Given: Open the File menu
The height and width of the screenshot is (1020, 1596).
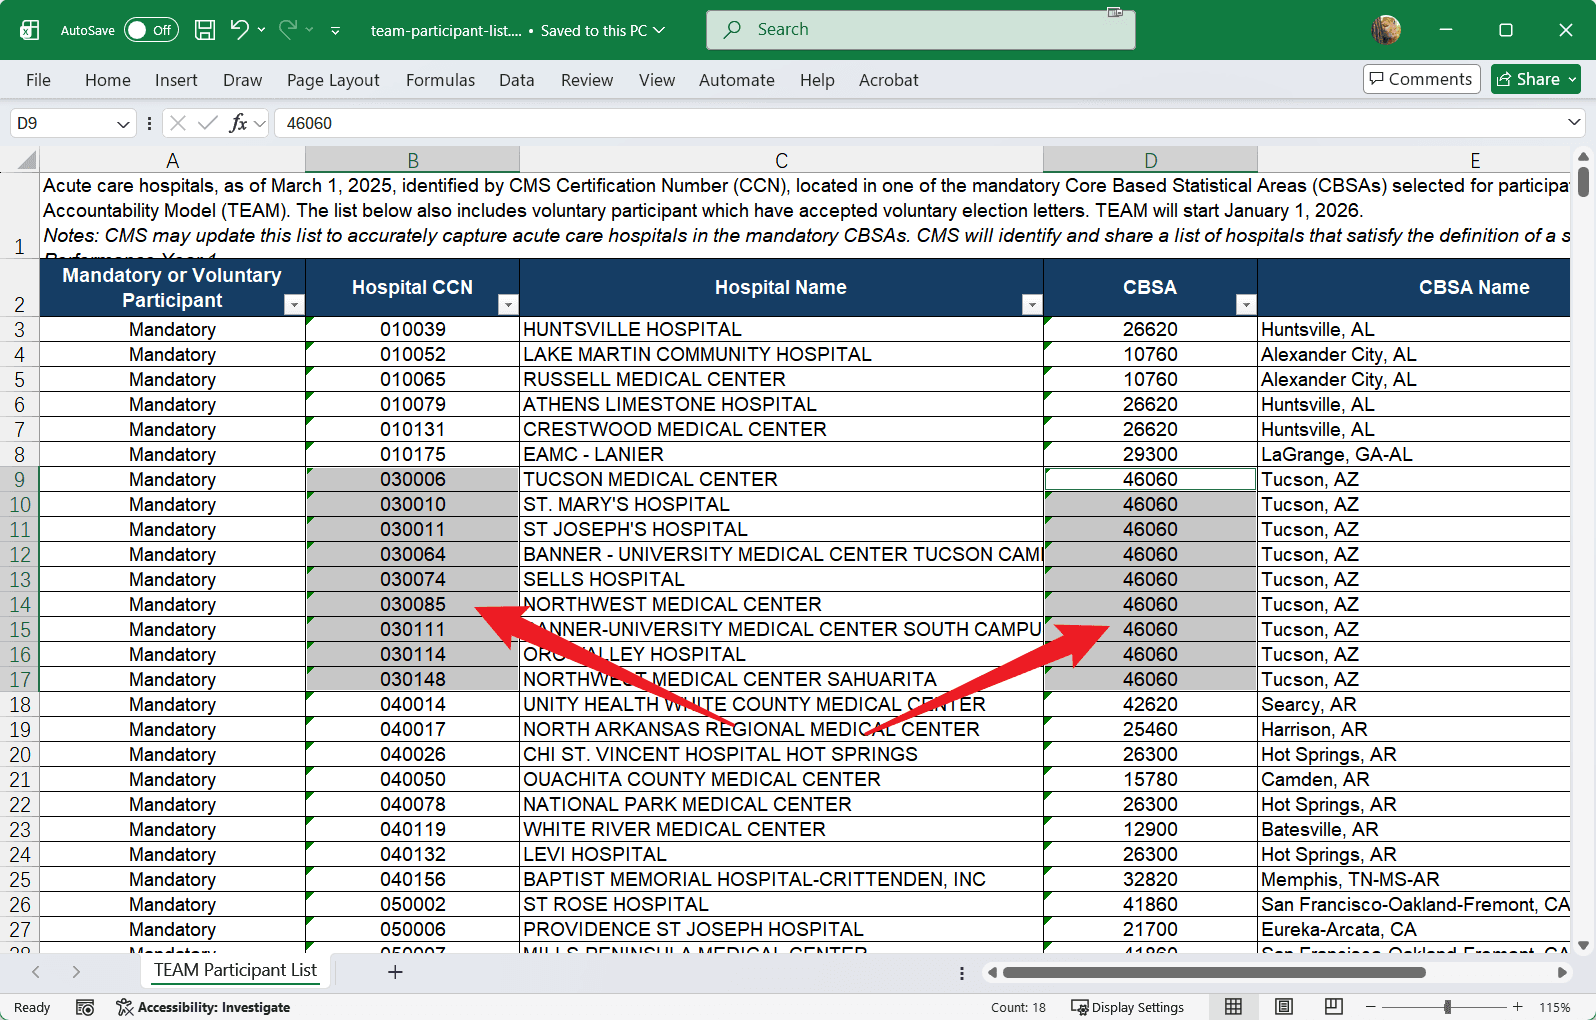Looking at the screenshot, I should point(38,80).
